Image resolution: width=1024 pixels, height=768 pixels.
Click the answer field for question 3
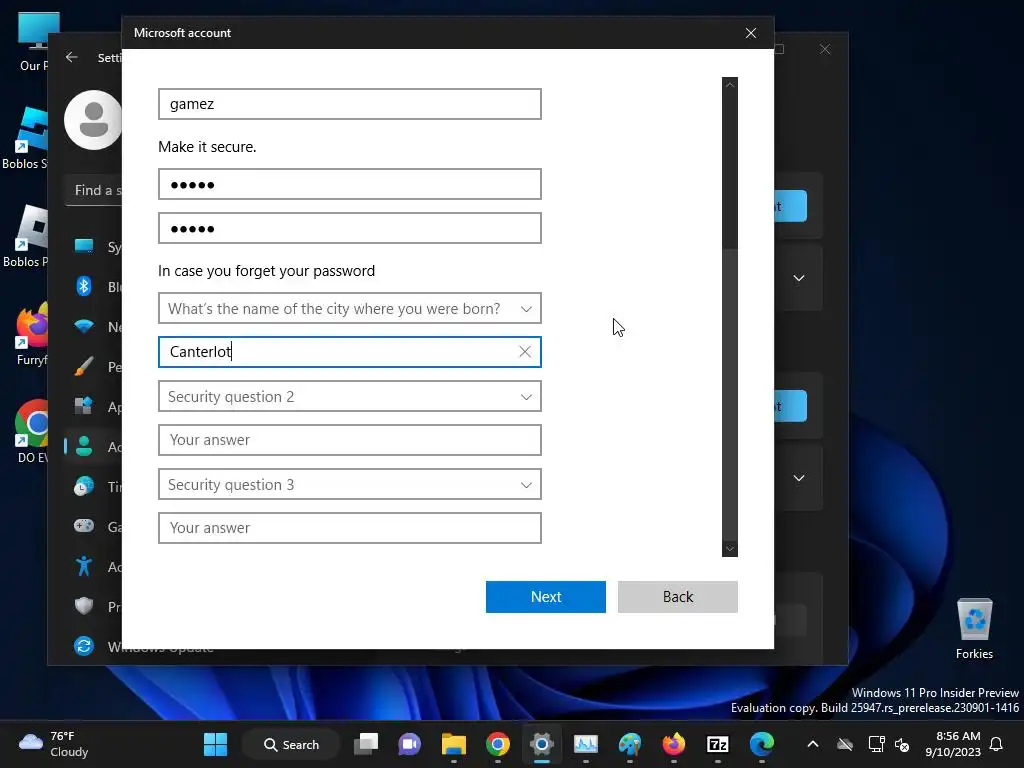[x=349, y=528]
